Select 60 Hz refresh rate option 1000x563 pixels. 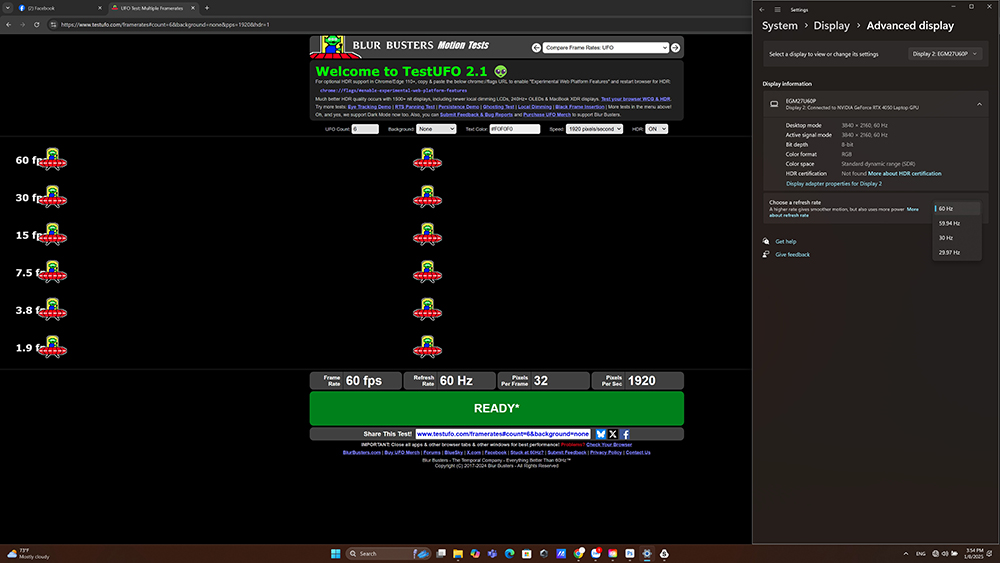[x=957, y=208]
